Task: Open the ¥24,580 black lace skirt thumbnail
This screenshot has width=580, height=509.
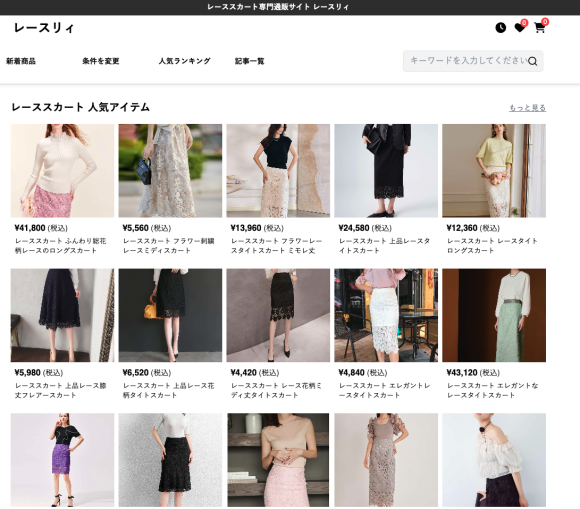Action: pyautogui.click(x=386, y=171)
